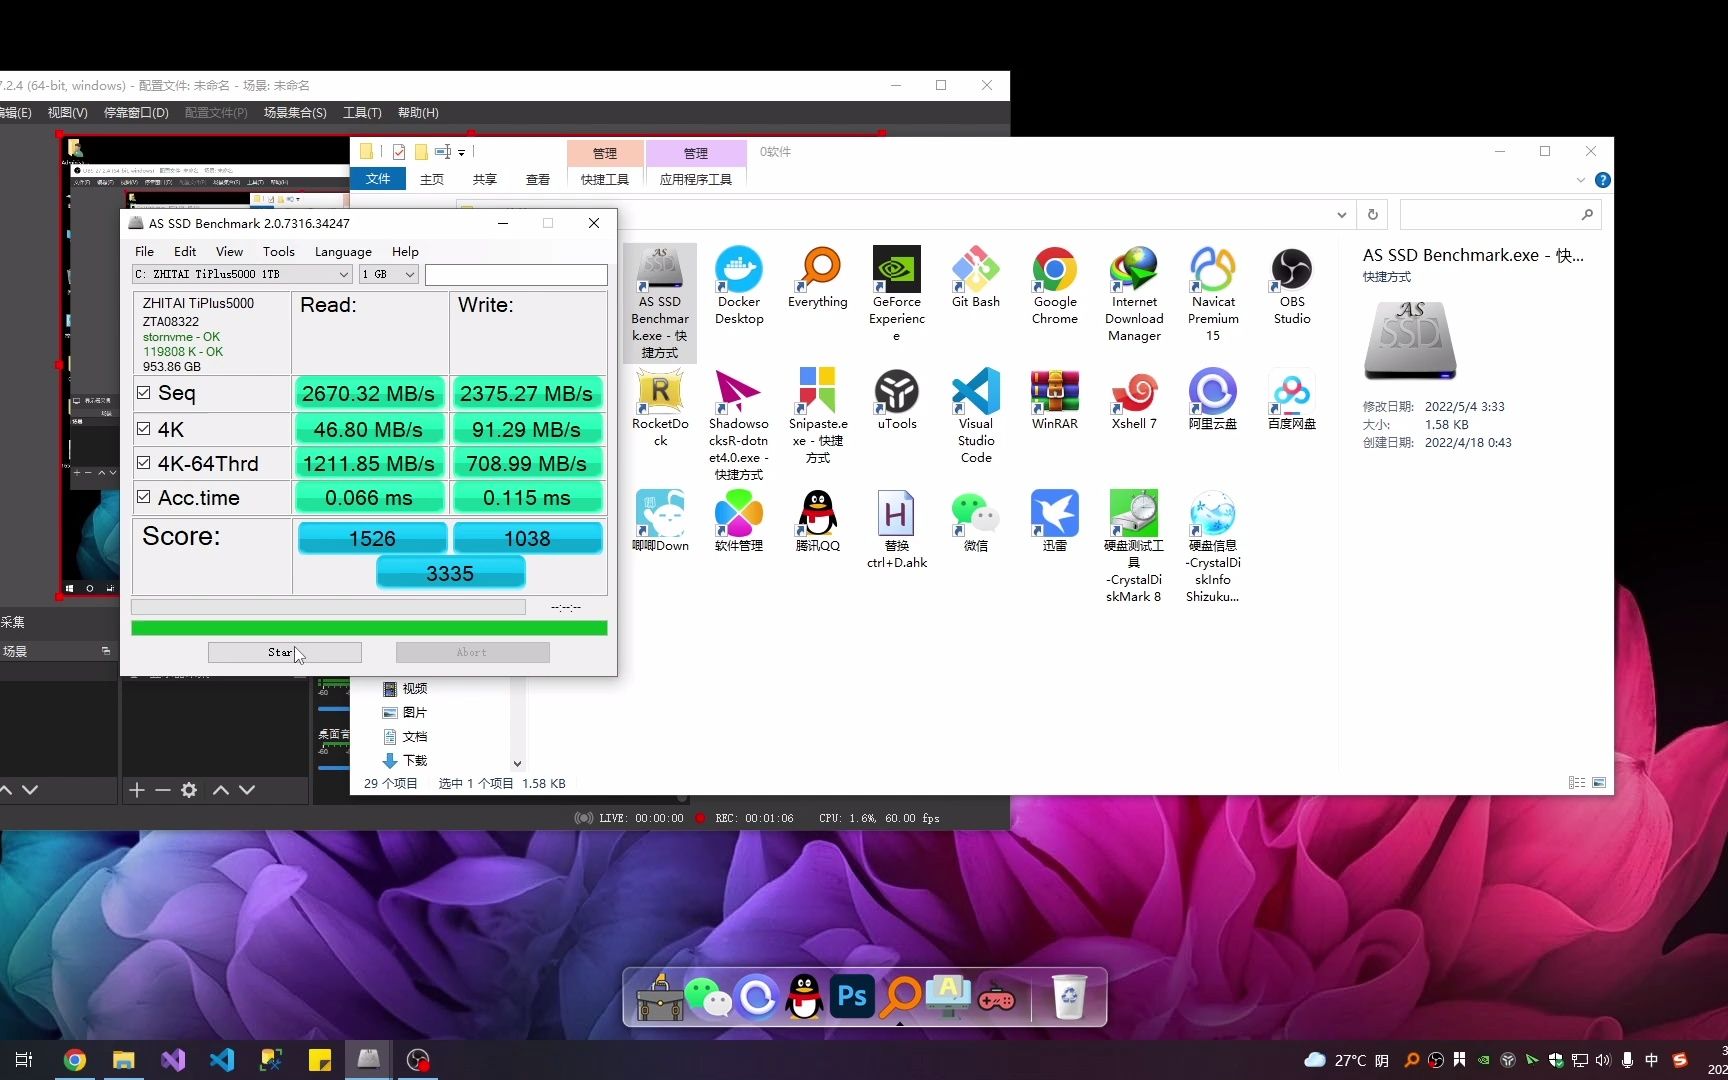
Task: Toggle item checkboxes in Explorer quick access toolbar
Action: pos(399,152)
